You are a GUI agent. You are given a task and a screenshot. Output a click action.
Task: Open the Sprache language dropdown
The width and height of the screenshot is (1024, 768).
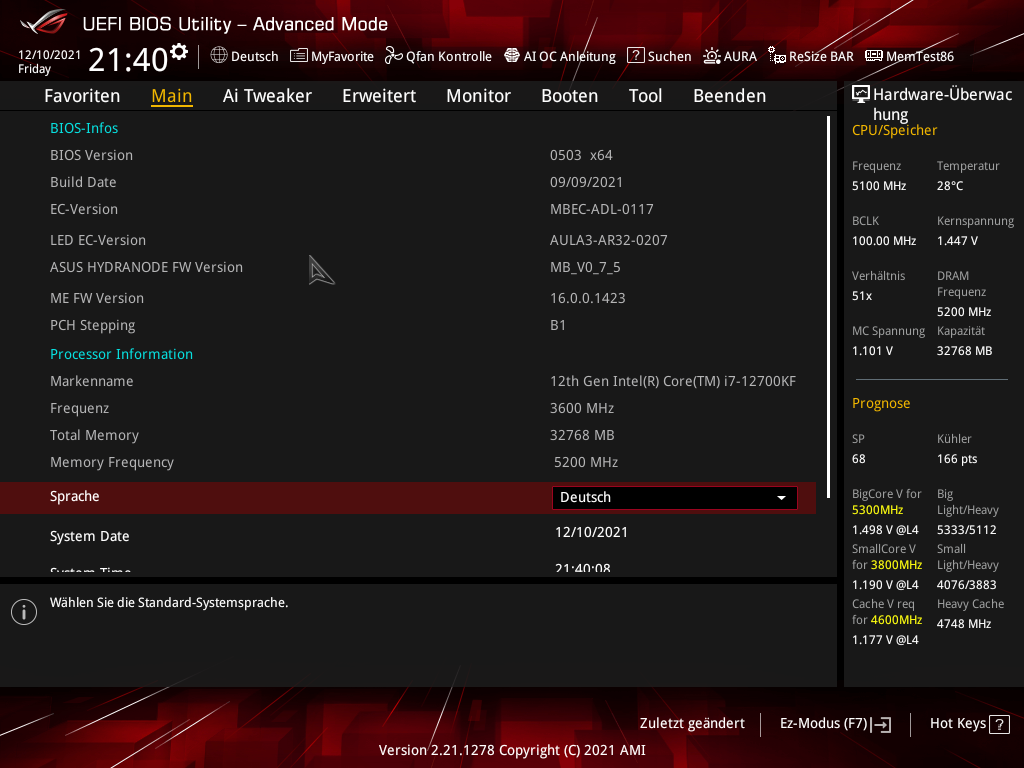pos(674,497)
